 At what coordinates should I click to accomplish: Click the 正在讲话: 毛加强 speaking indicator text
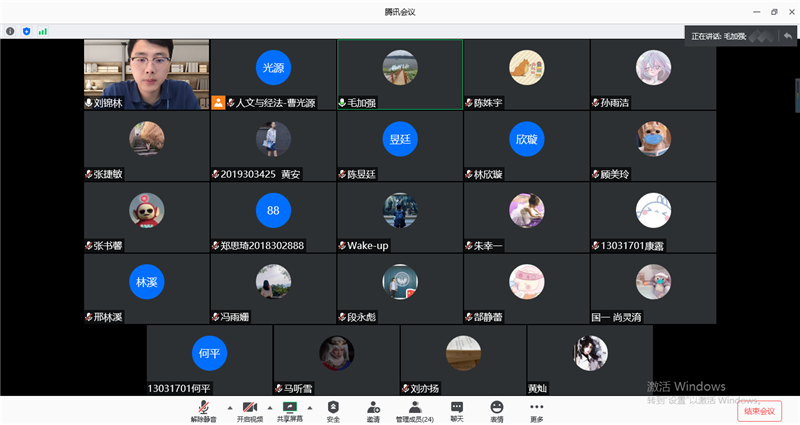tap(719, 36)
